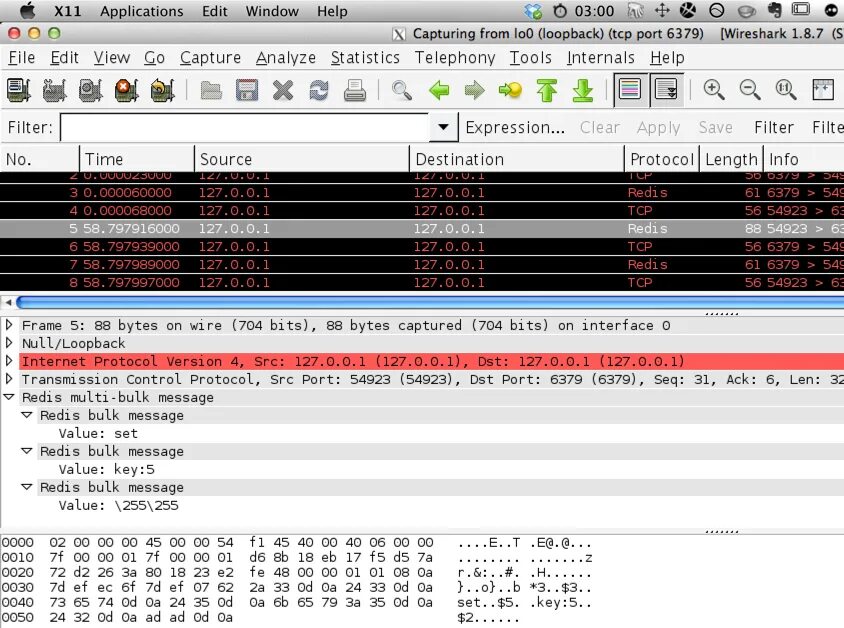Click the display filter input field

pyautogui.click(x=245, y=128)
